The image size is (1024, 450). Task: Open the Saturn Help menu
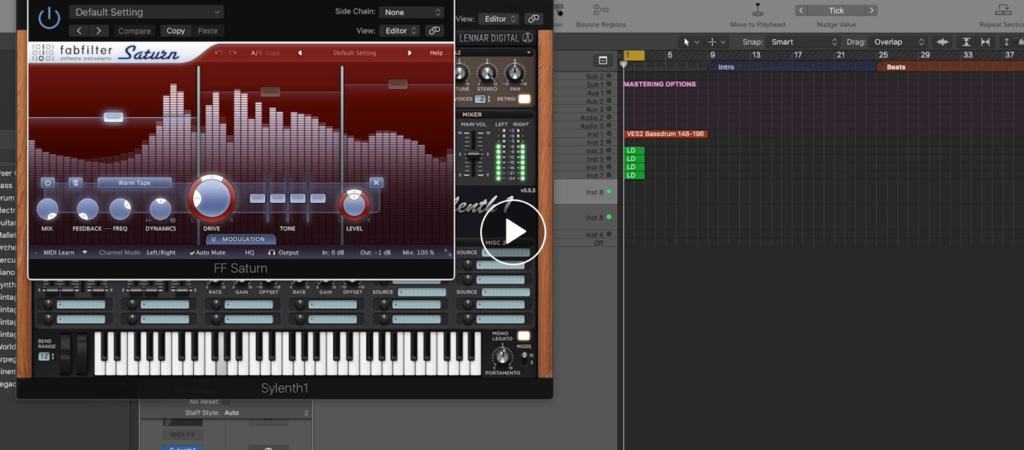coord(436,52)
